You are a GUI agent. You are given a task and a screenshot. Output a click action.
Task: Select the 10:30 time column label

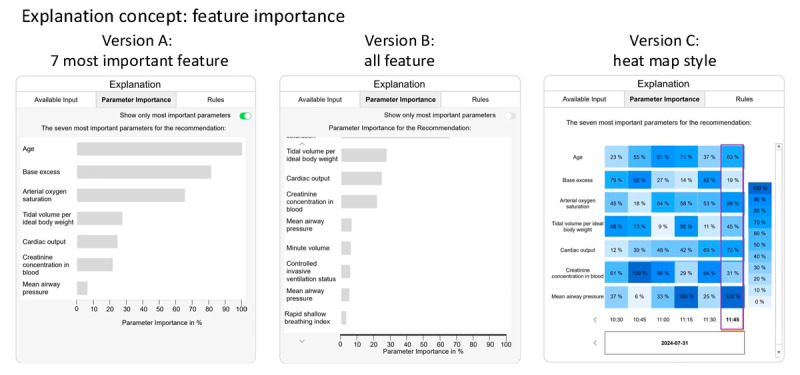click(617, 320)
